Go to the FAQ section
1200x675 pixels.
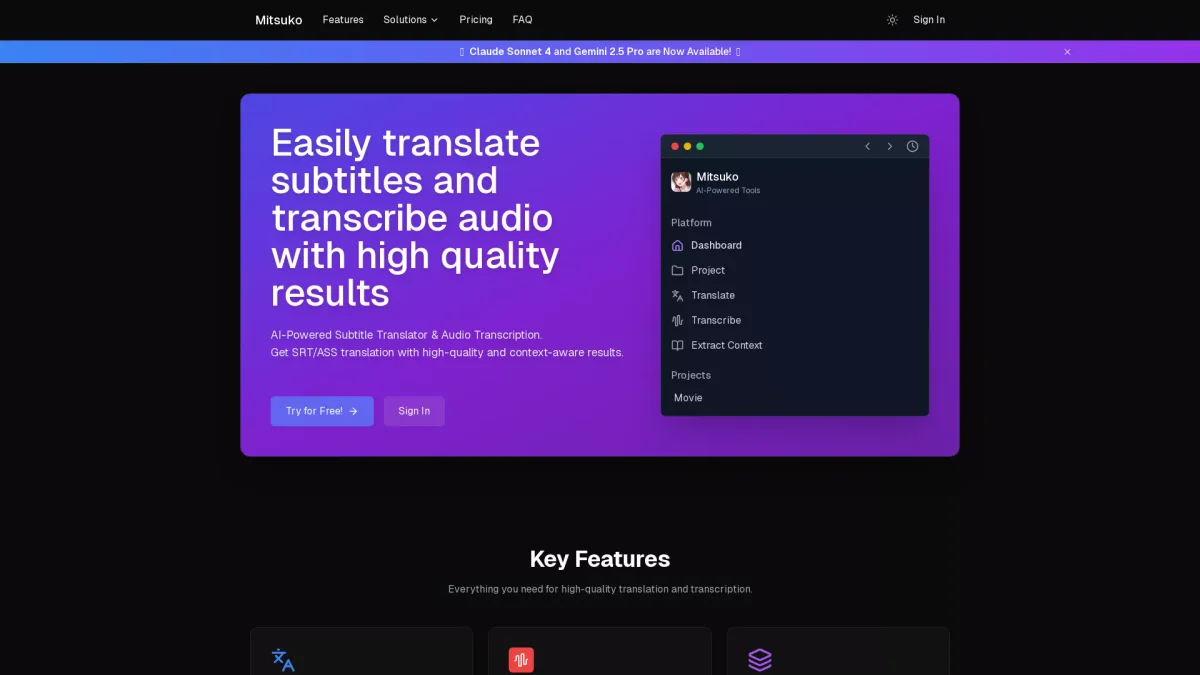522,20
